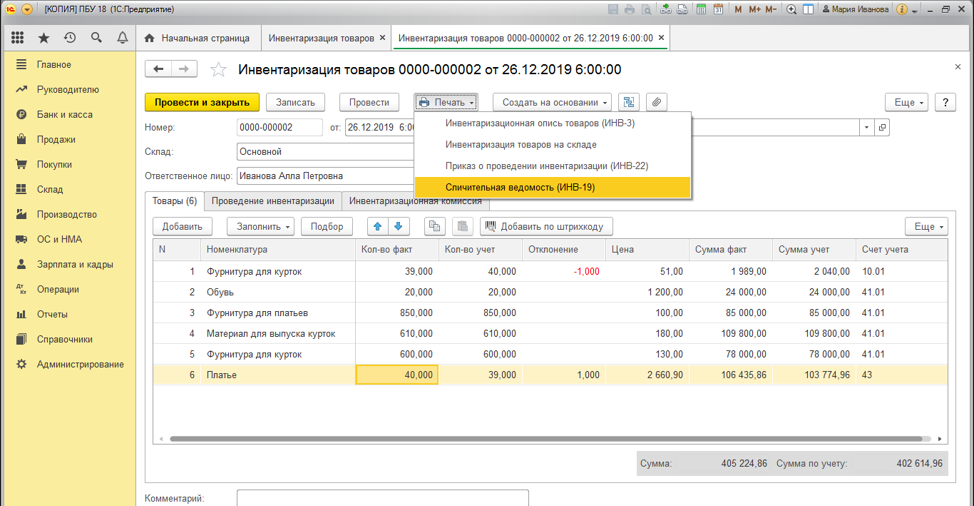Click the search magnifier icon
974x506 pixels.
(x=96, y=38)
